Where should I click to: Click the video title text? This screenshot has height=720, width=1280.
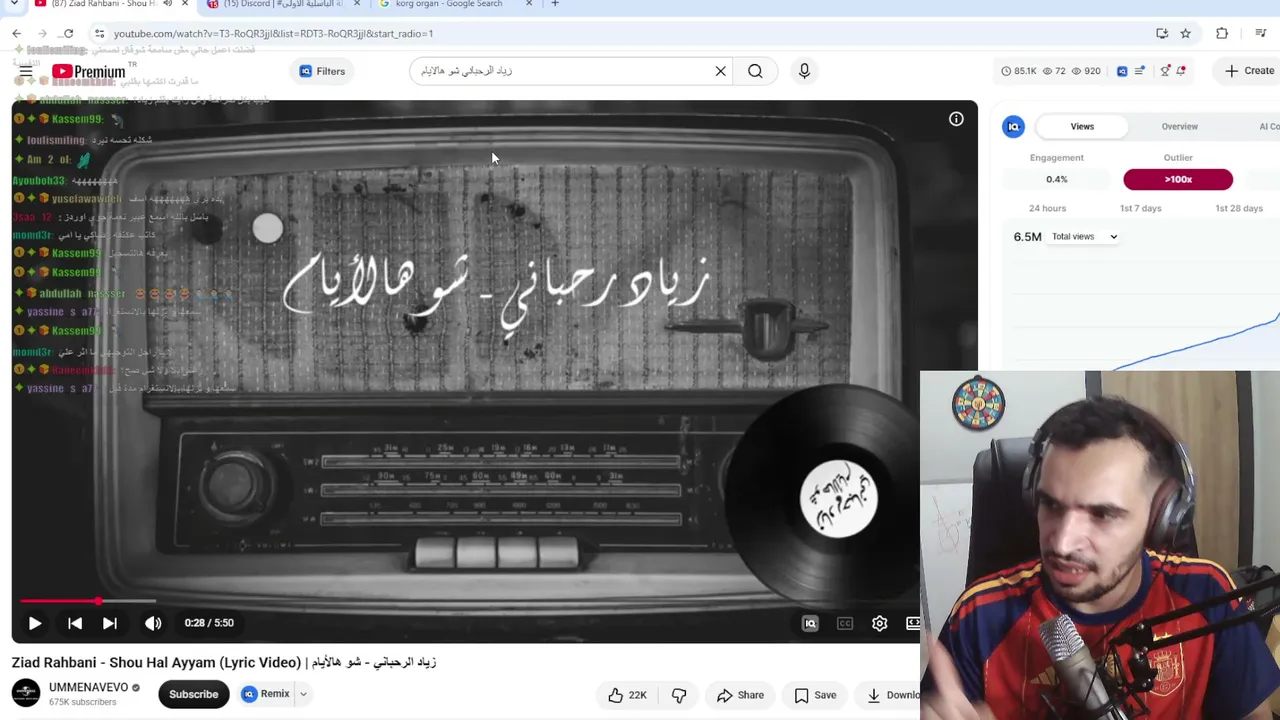click(224, 662)
